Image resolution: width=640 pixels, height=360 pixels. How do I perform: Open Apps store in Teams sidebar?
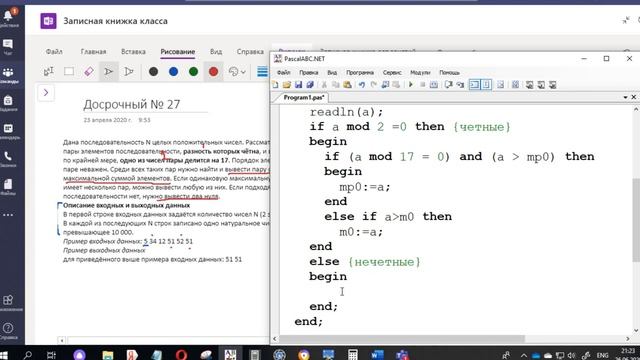(x=8, y=303)
